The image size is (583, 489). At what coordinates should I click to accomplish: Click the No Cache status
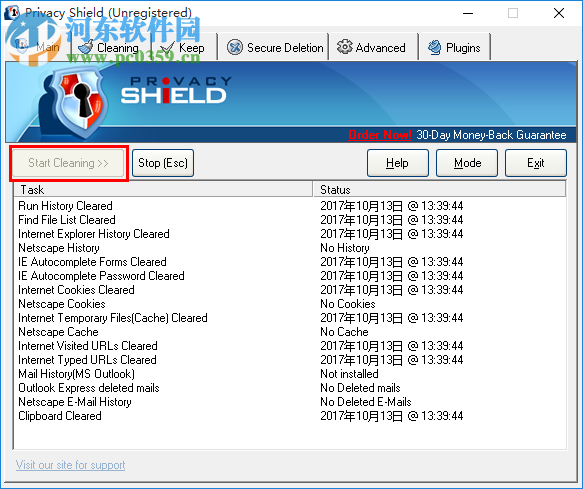point(344,332)
